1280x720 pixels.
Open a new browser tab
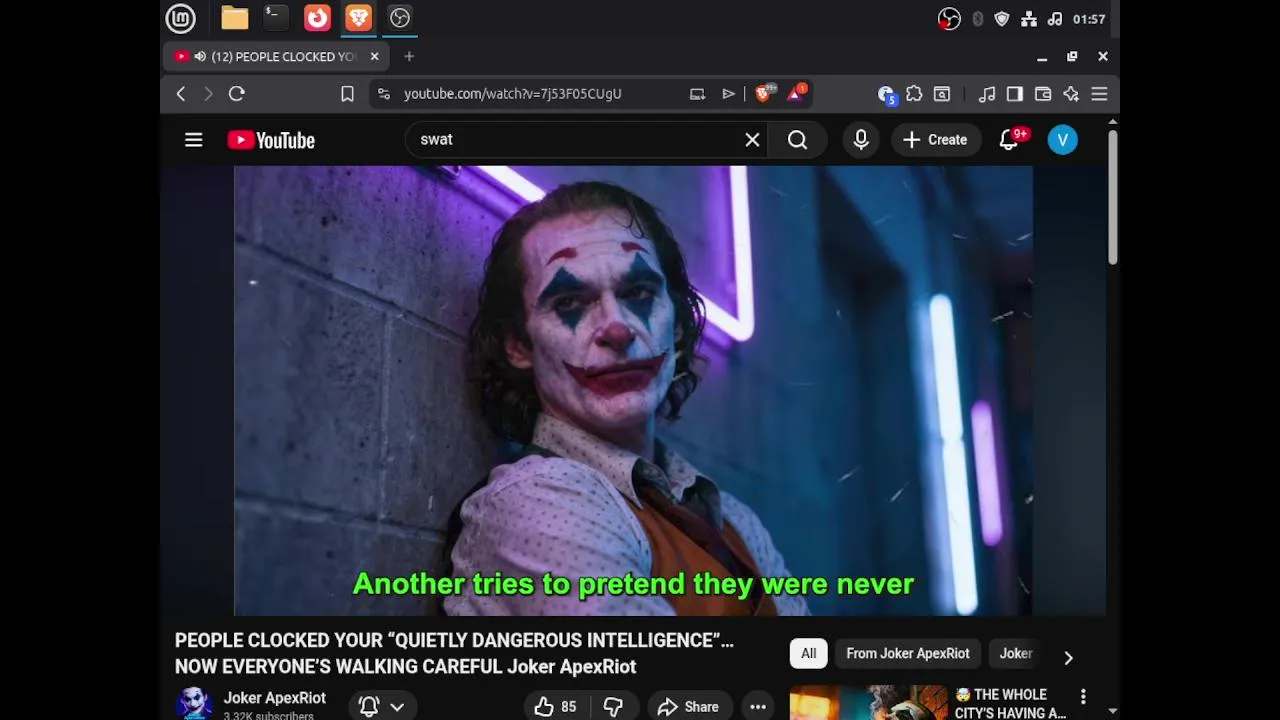[409, 57]
